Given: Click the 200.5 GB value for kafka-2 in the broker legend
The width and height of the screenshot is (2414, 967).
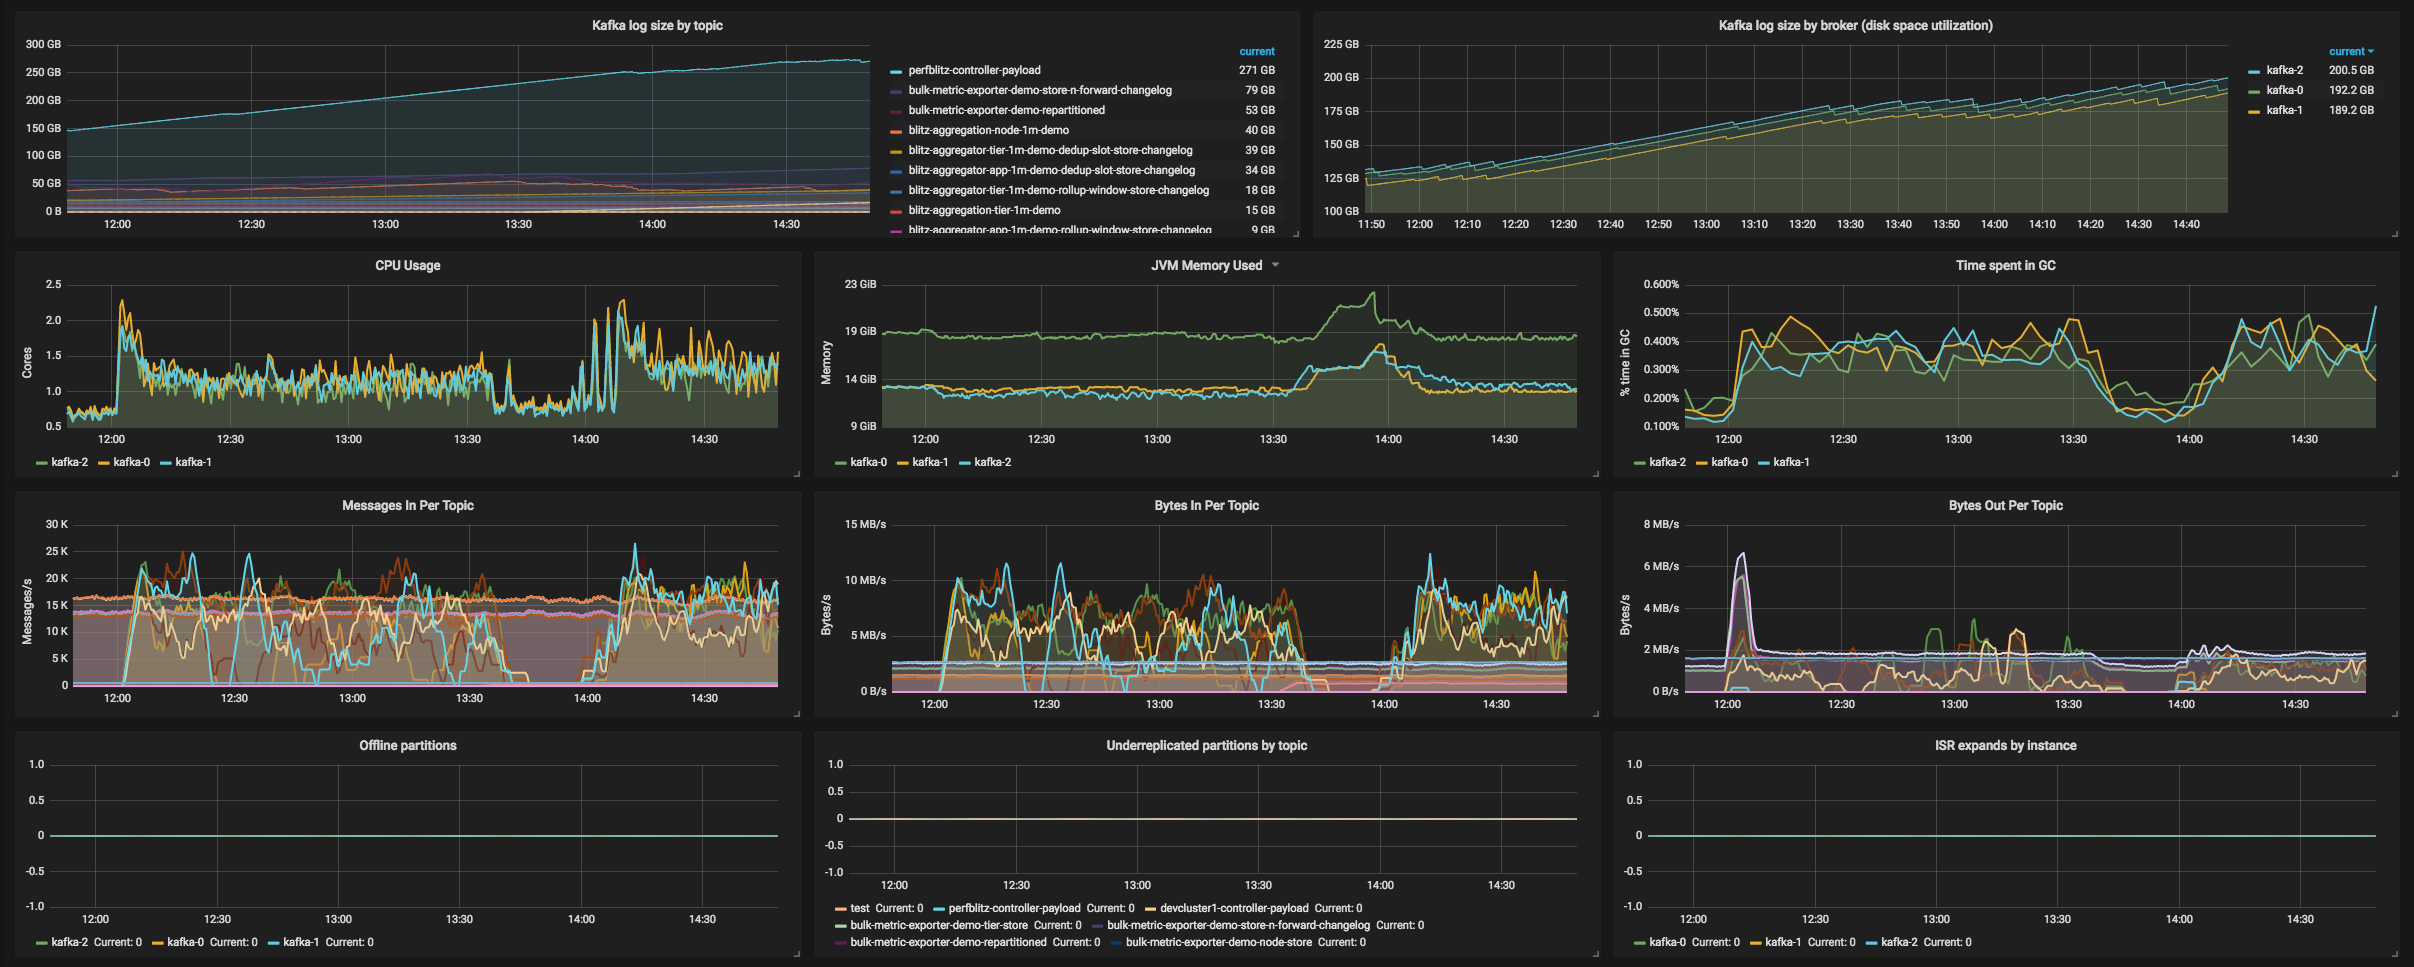Looking at the screenshot, I should coord(2351,70).
